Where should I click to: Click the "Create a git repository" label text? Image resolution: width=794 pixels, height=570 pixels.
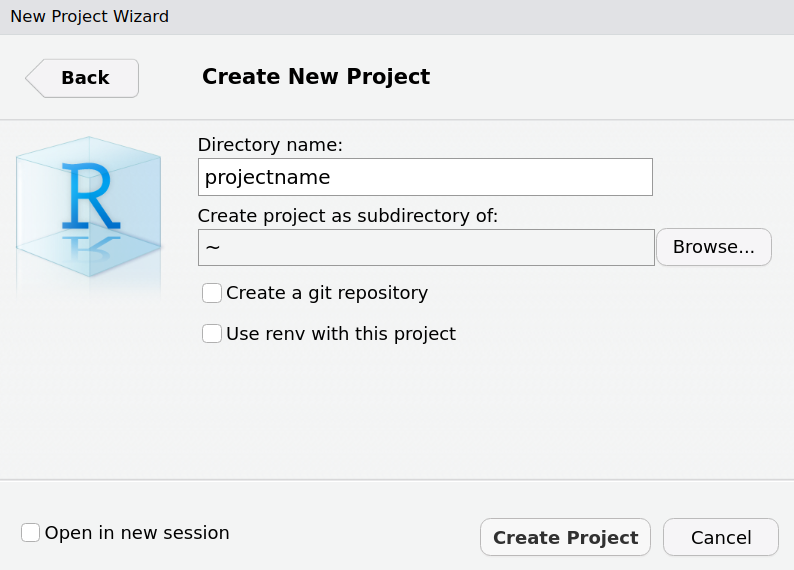327,293
